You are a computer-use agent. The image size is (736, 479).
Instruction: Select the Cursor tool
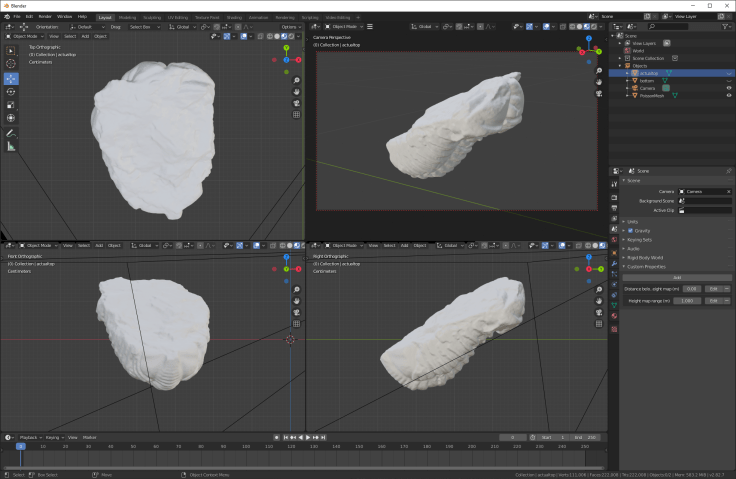[x=11, y=64]
